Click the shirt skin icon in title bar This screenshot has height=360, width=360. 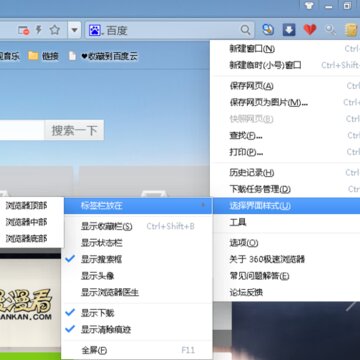[309, 6]
